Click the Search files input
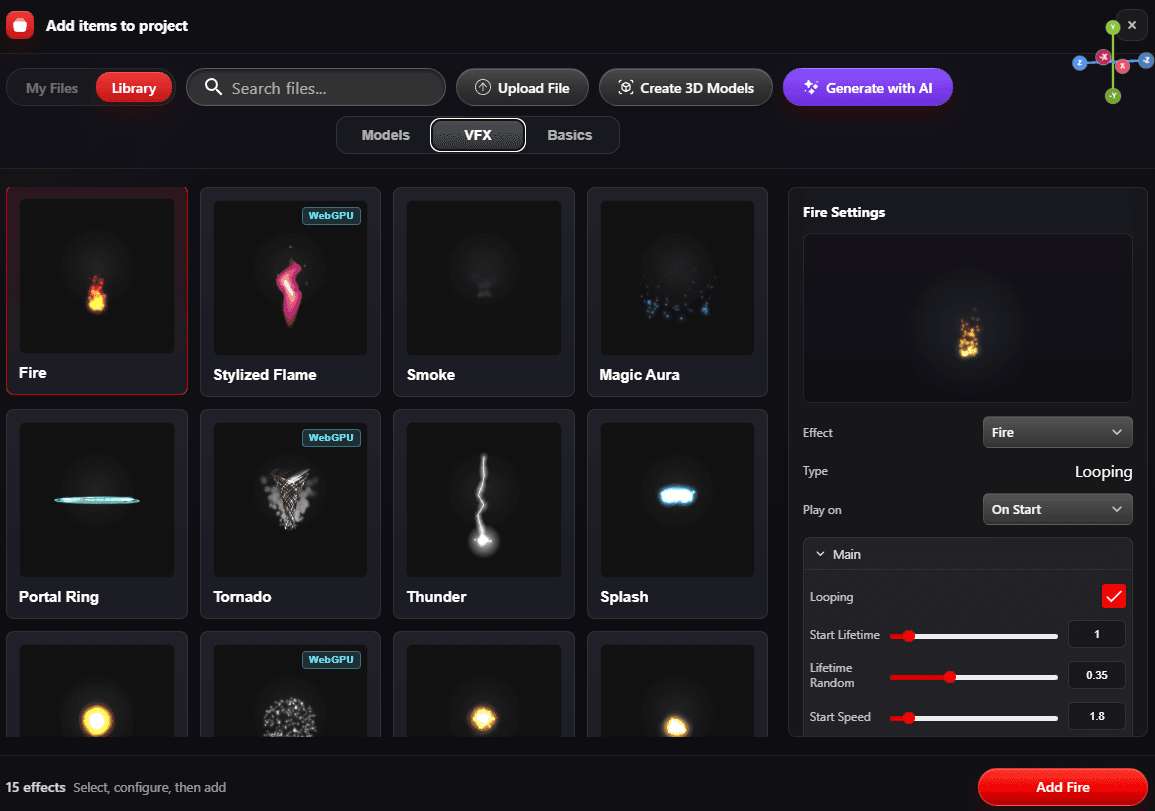Screen dimensions: 1155x811 tap(316, 87)
